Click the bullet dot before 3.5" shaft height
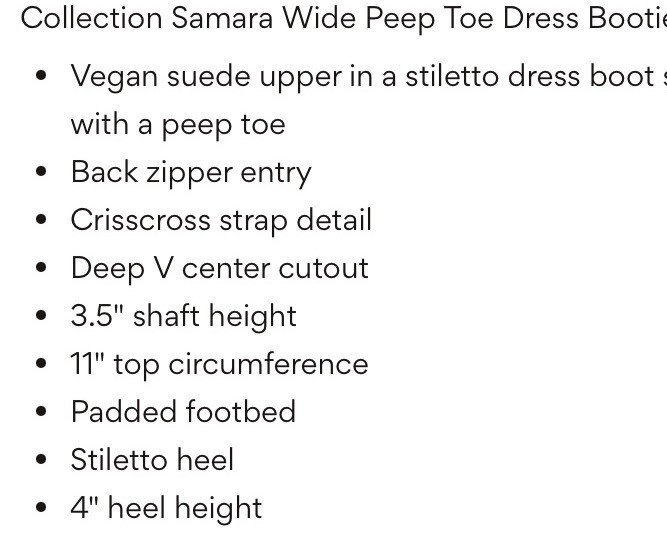The width and height of the screenshot is (667, 546). pyautogui.click(x=41, y=316)
